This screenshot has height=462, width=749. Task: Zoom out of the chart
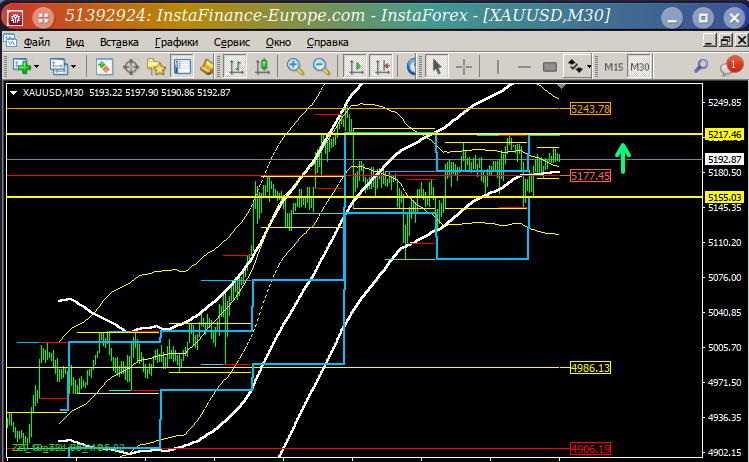pos(321,66)
